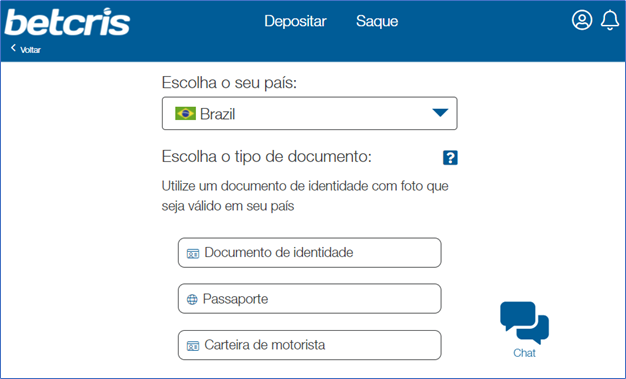Open the Brazil country selection box

coord(309,113)
